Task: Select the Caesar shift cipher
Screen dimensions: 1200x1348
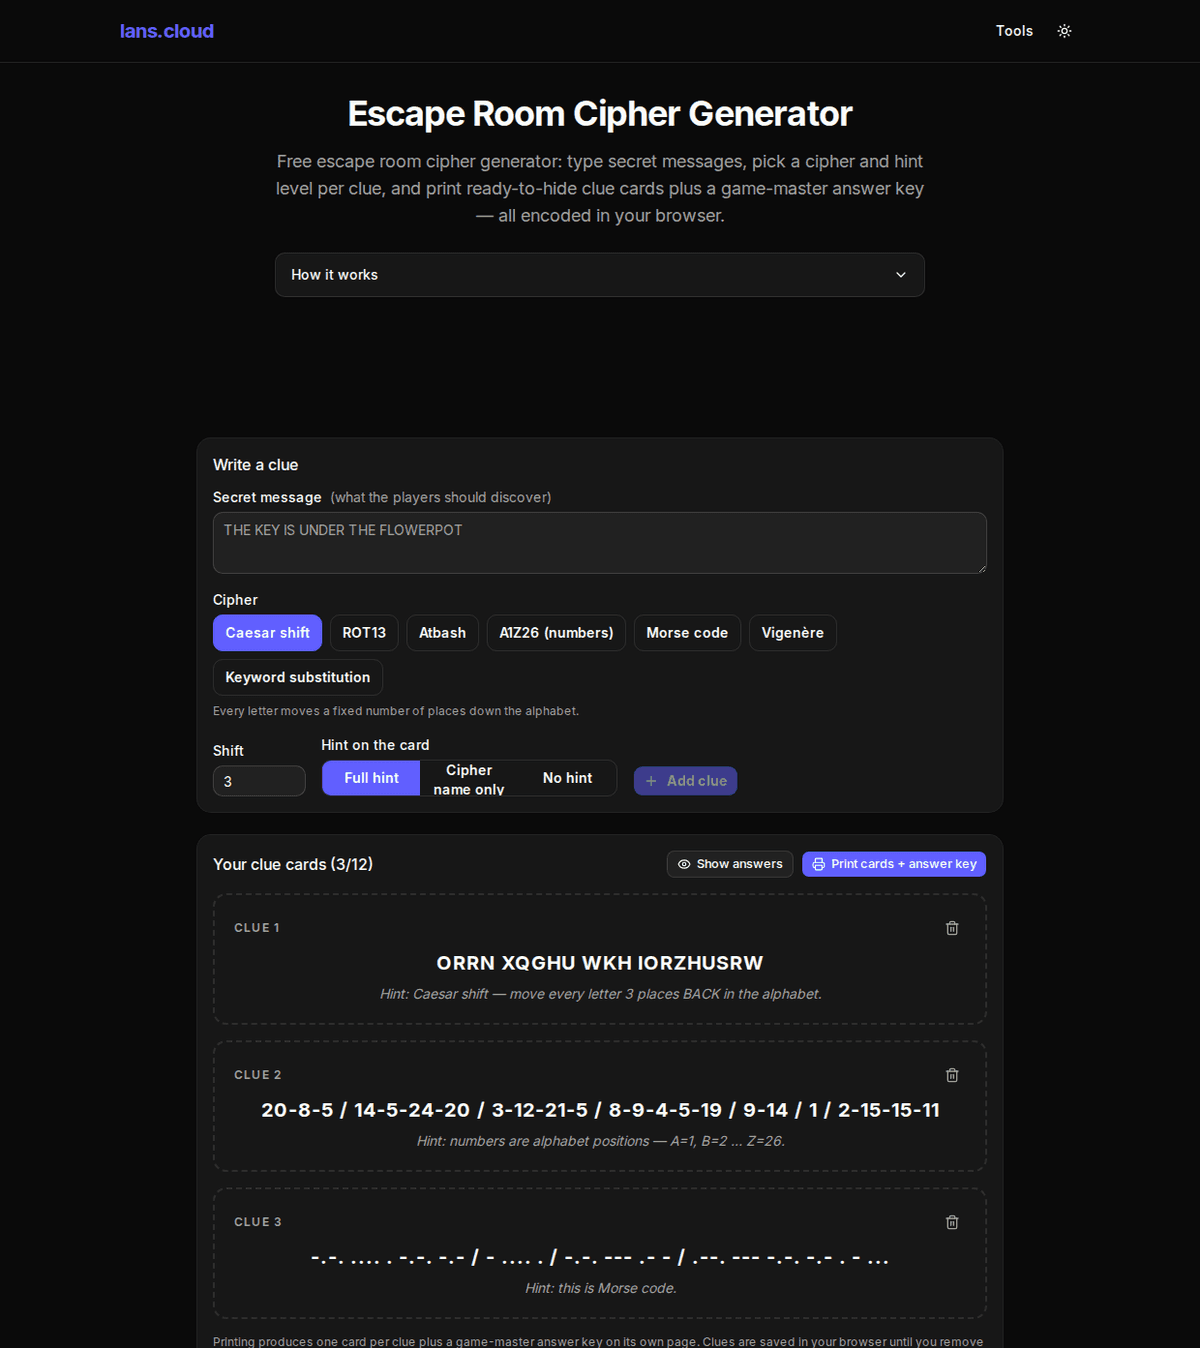Action: pyautogui.click(x=267, y=633)
